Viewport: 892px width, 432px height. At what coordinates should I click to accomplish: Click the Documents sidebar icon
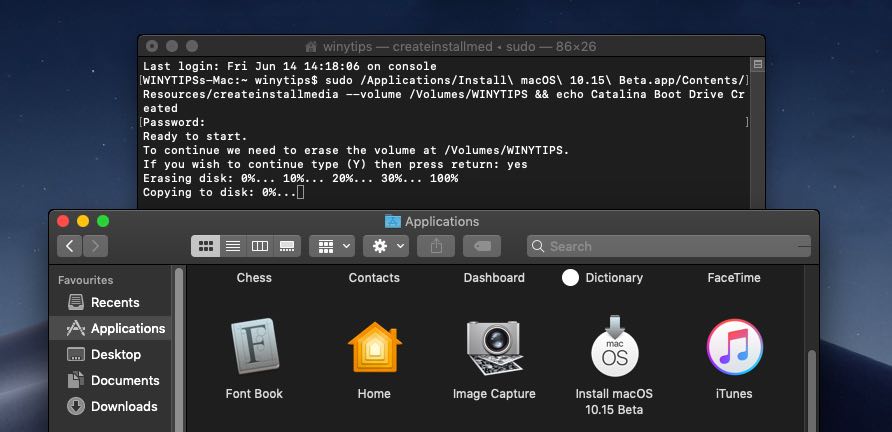click(x=76, y=380)
